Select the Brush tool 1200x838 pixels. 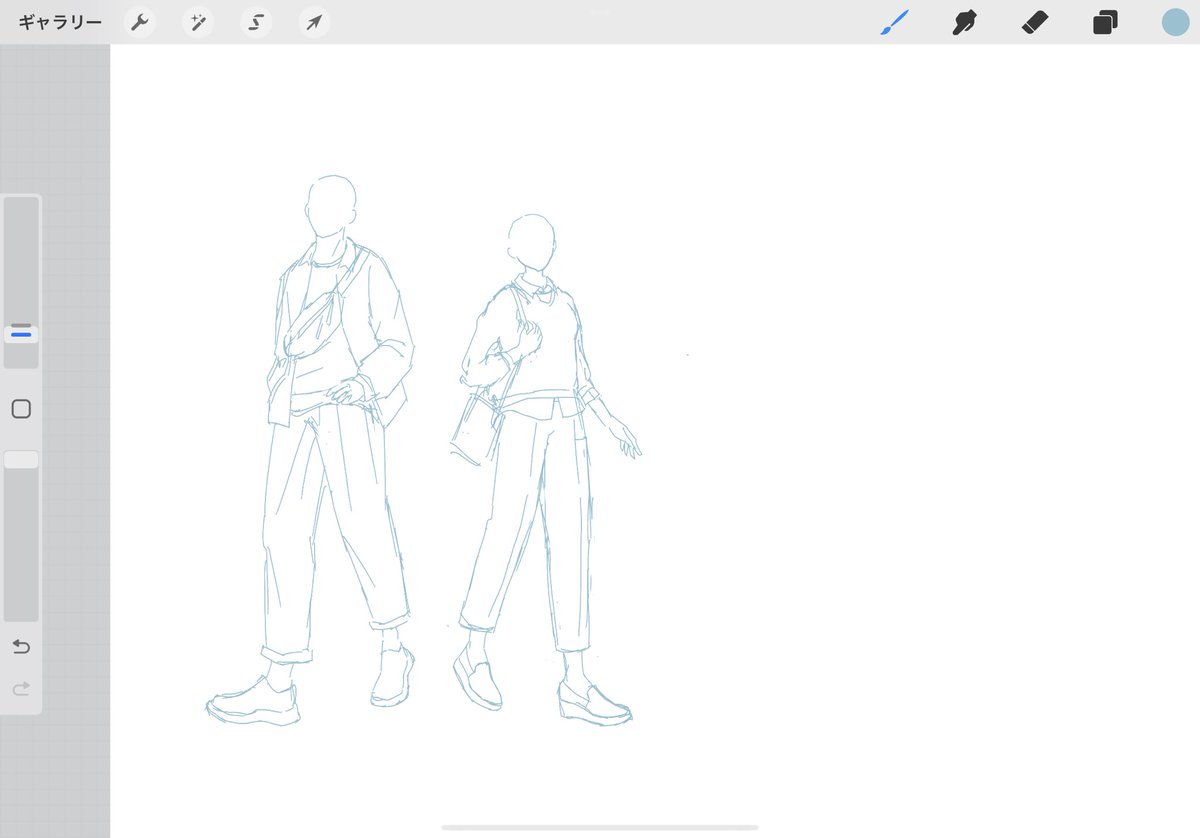click(x=894, y=22)
